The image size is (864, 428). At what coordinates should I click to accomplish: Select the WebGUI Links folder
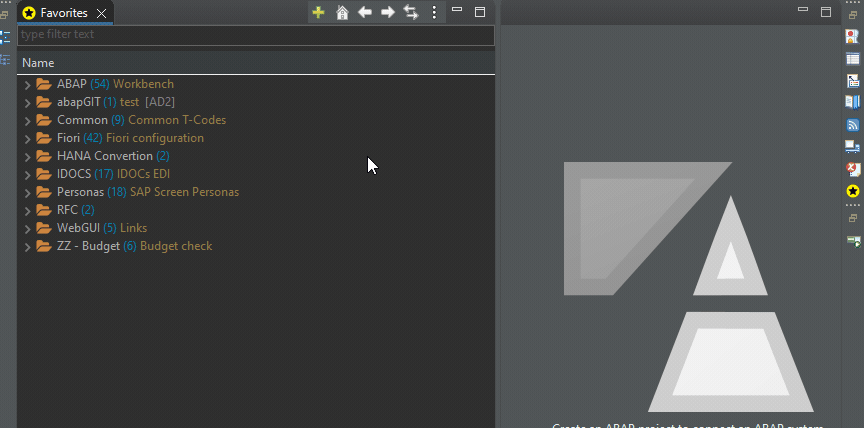[x=102, y=228]
